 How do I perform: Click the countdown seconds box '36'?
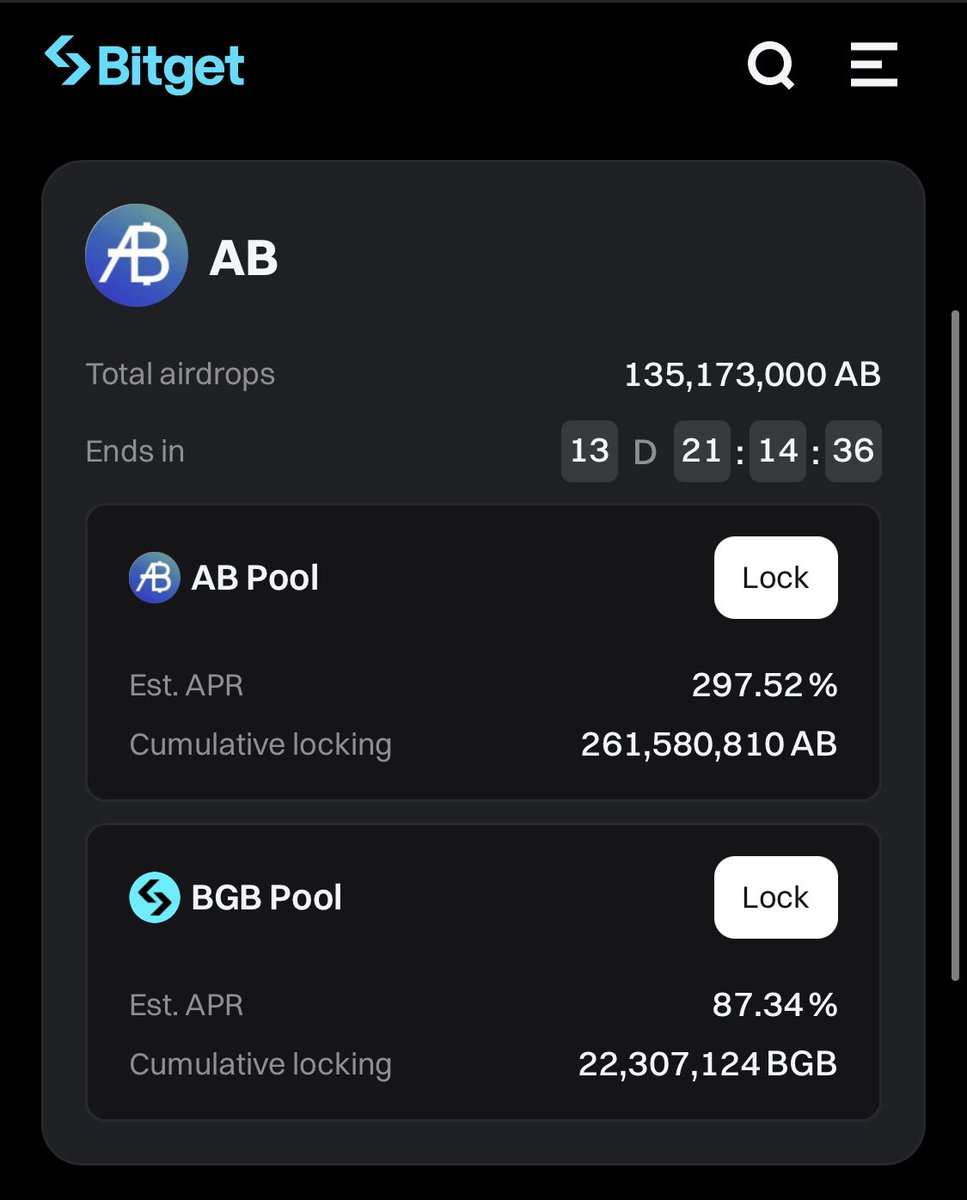[x=853, y=451]
